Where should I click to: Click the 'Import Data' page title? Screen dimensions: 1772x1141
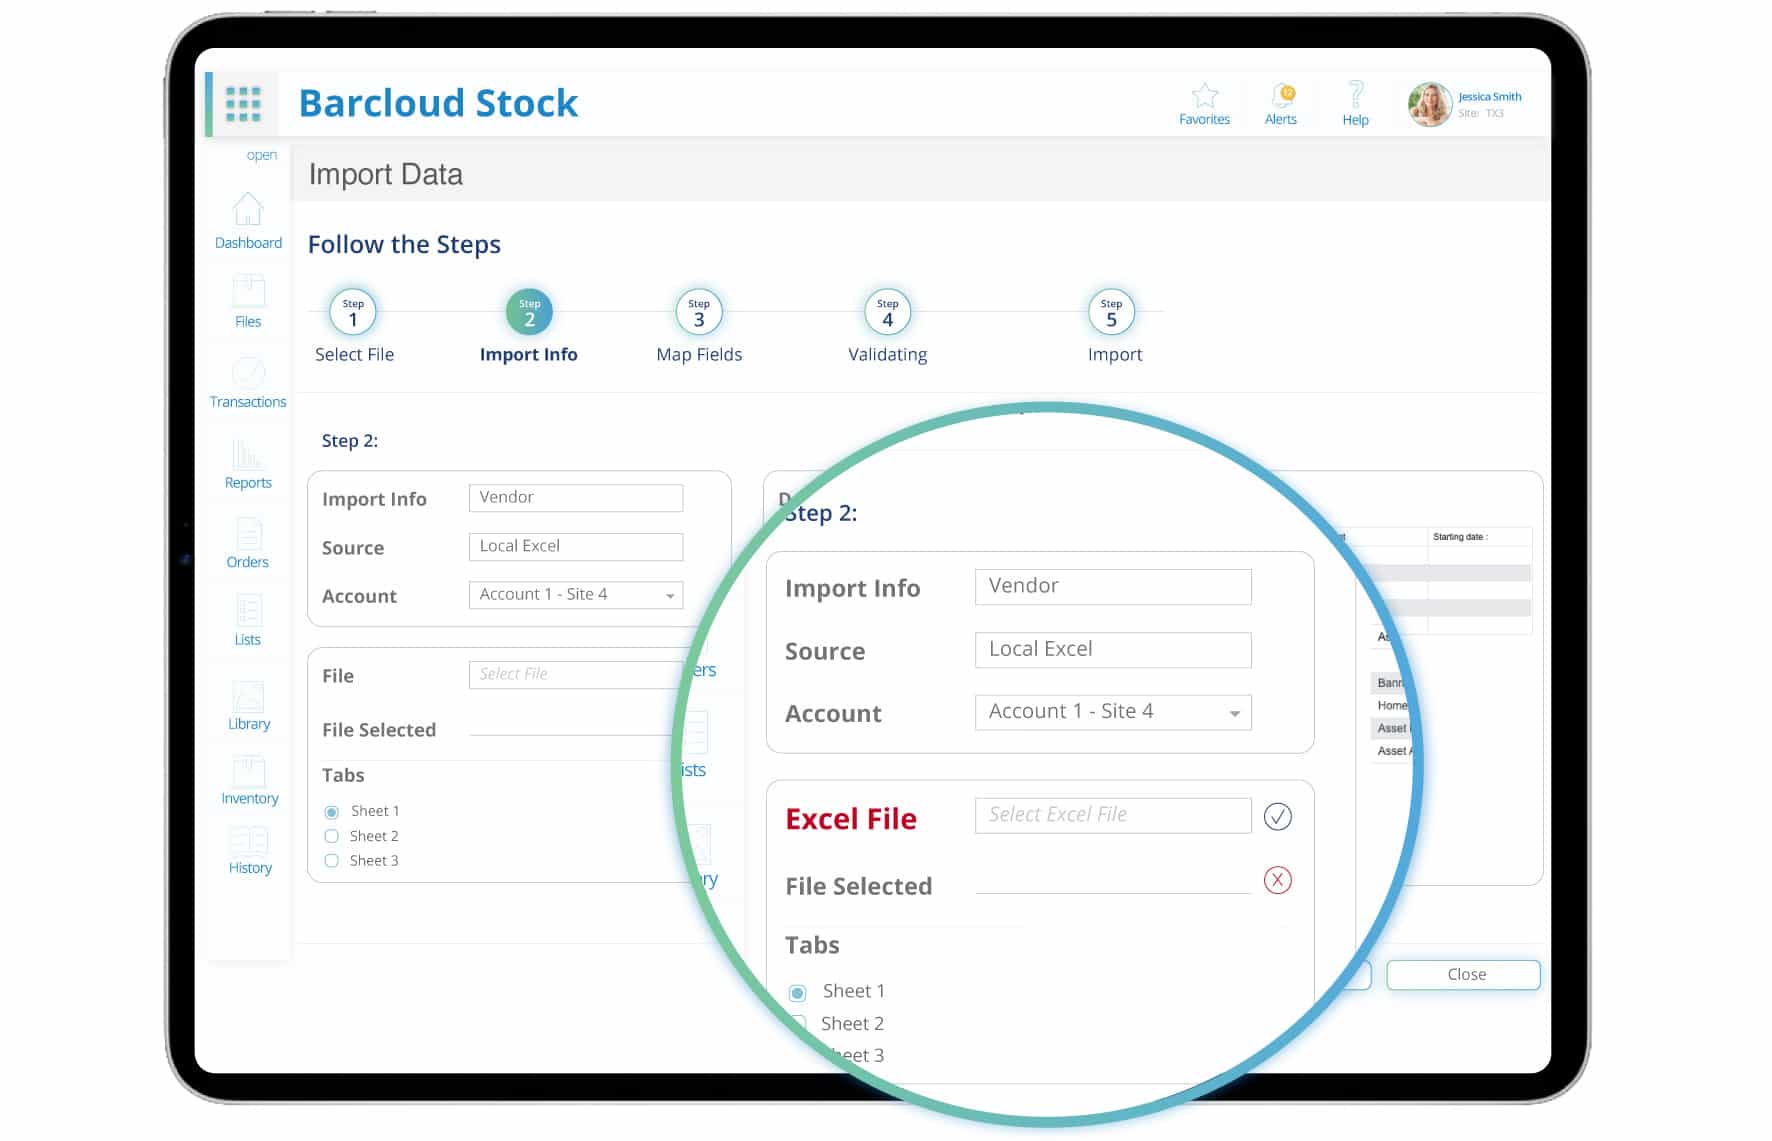[386, 175]
